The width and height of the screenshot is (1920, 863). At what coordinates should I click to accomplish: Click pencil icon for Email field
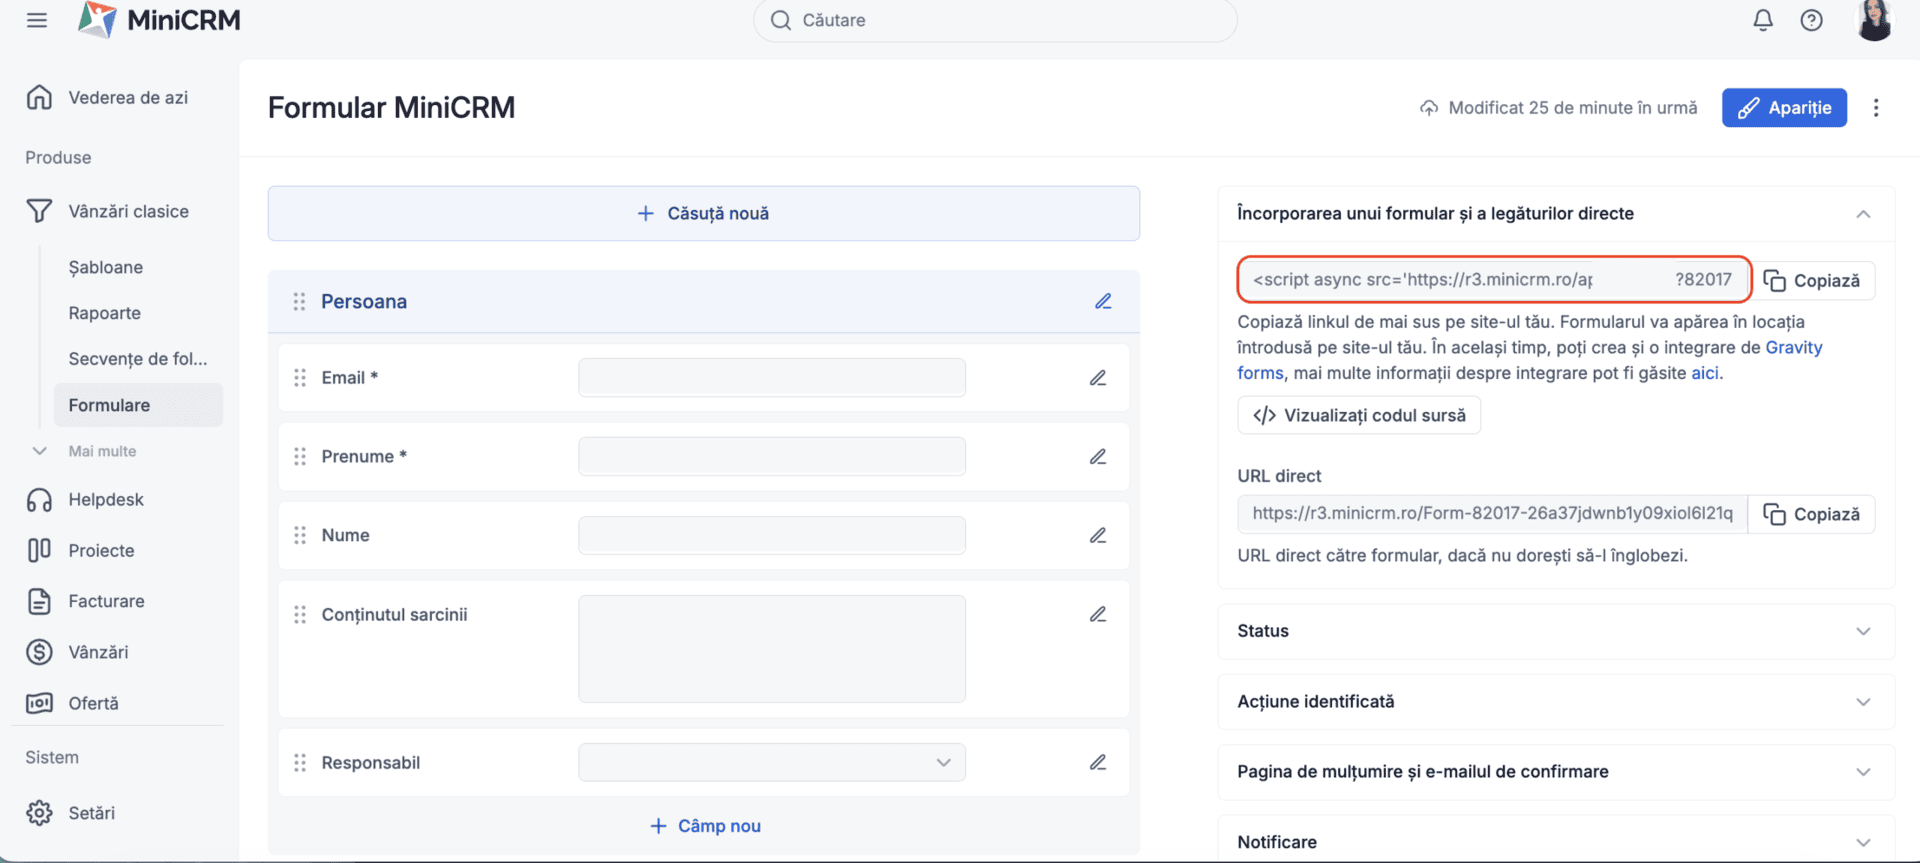[x=1097, y=378]
